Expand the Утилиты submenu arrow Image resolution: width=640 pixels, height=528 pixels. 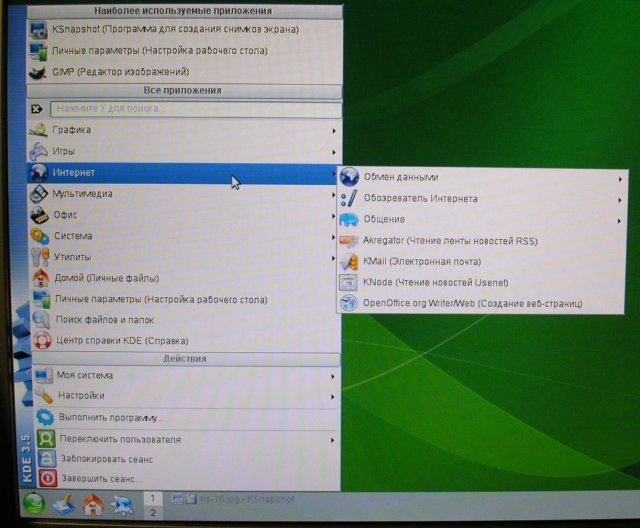pos(333,258)
